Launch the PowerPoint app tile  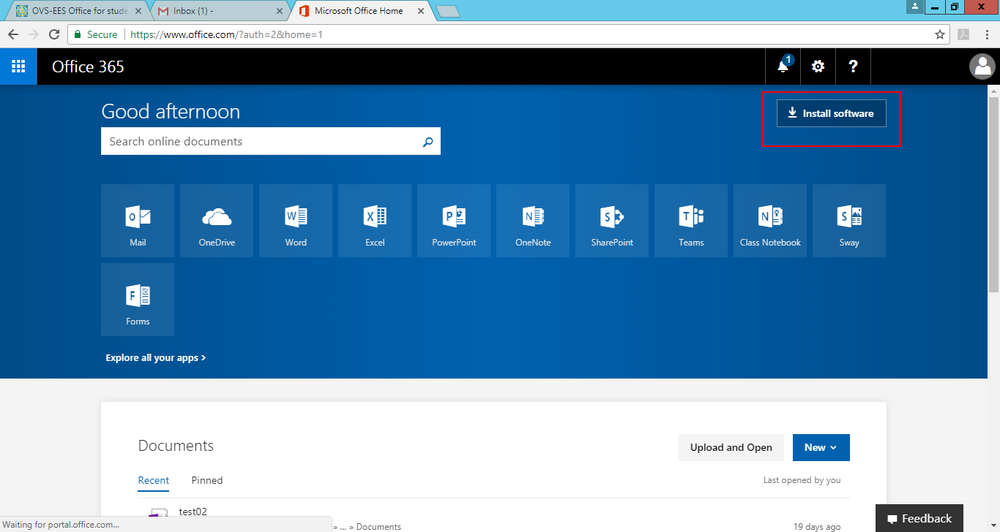454,221
